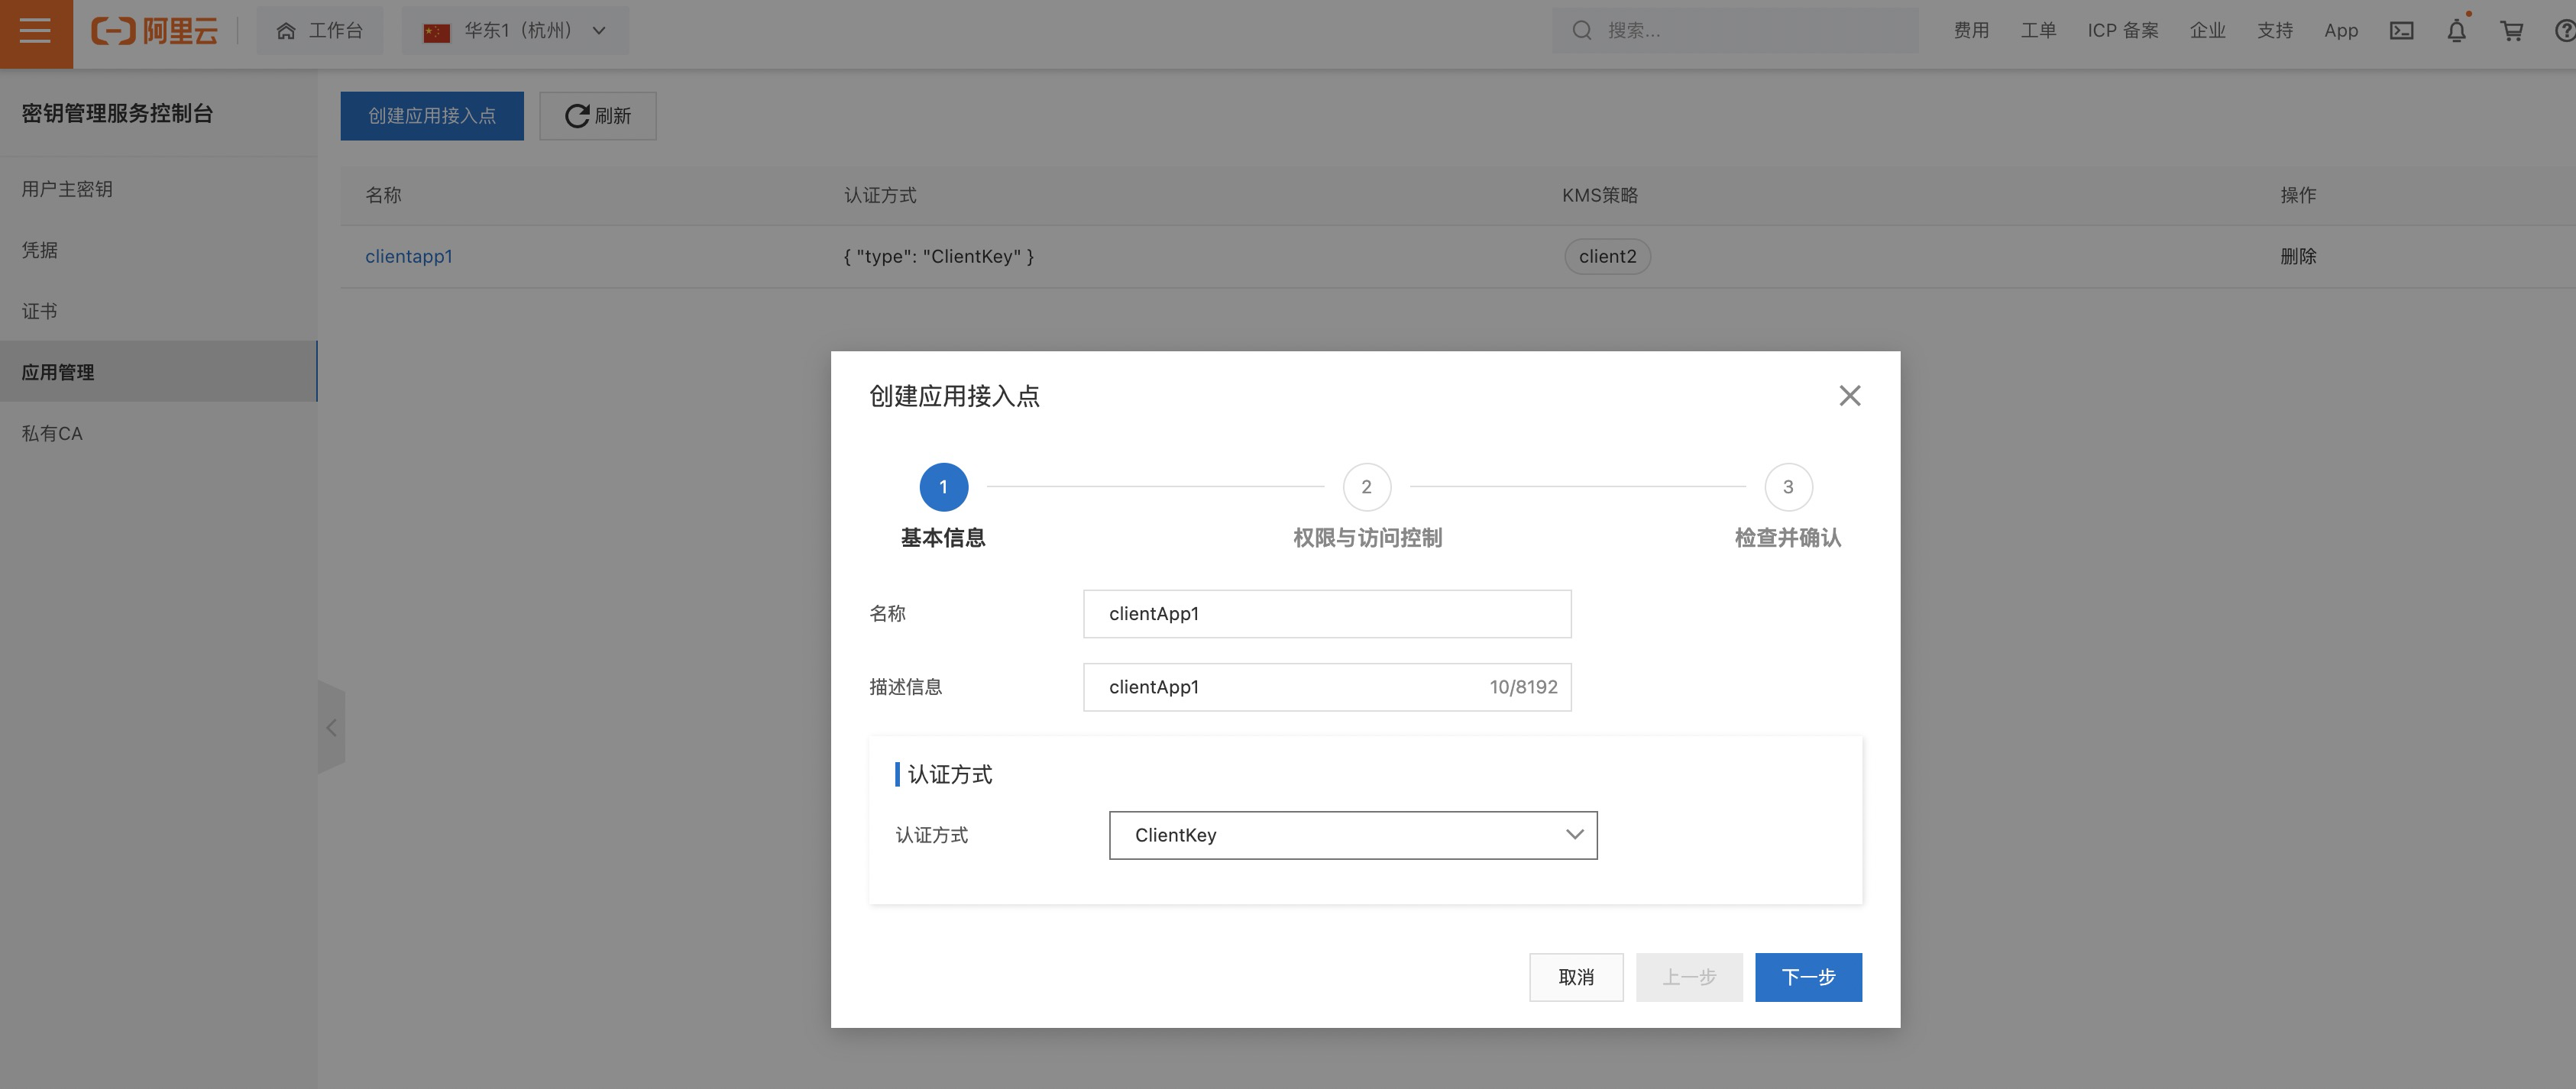The height and width of the screenshot is (1089, 2576).
Task: Open 私有CA sidebar item
Action: (52, 433)
